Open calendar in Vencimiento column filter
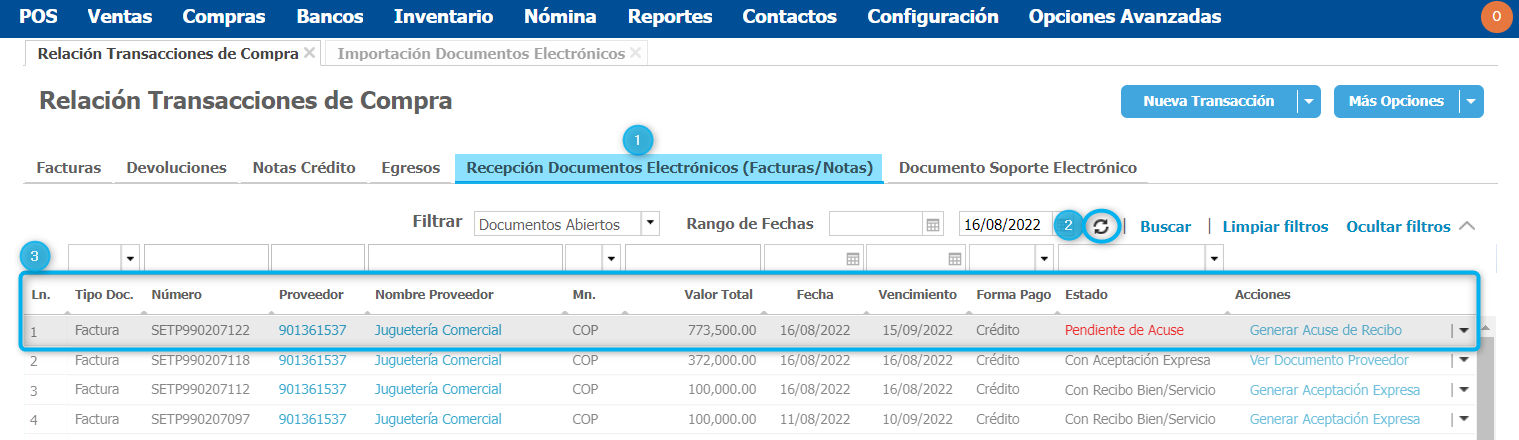1519x440 pixels. tap(955, 259)
